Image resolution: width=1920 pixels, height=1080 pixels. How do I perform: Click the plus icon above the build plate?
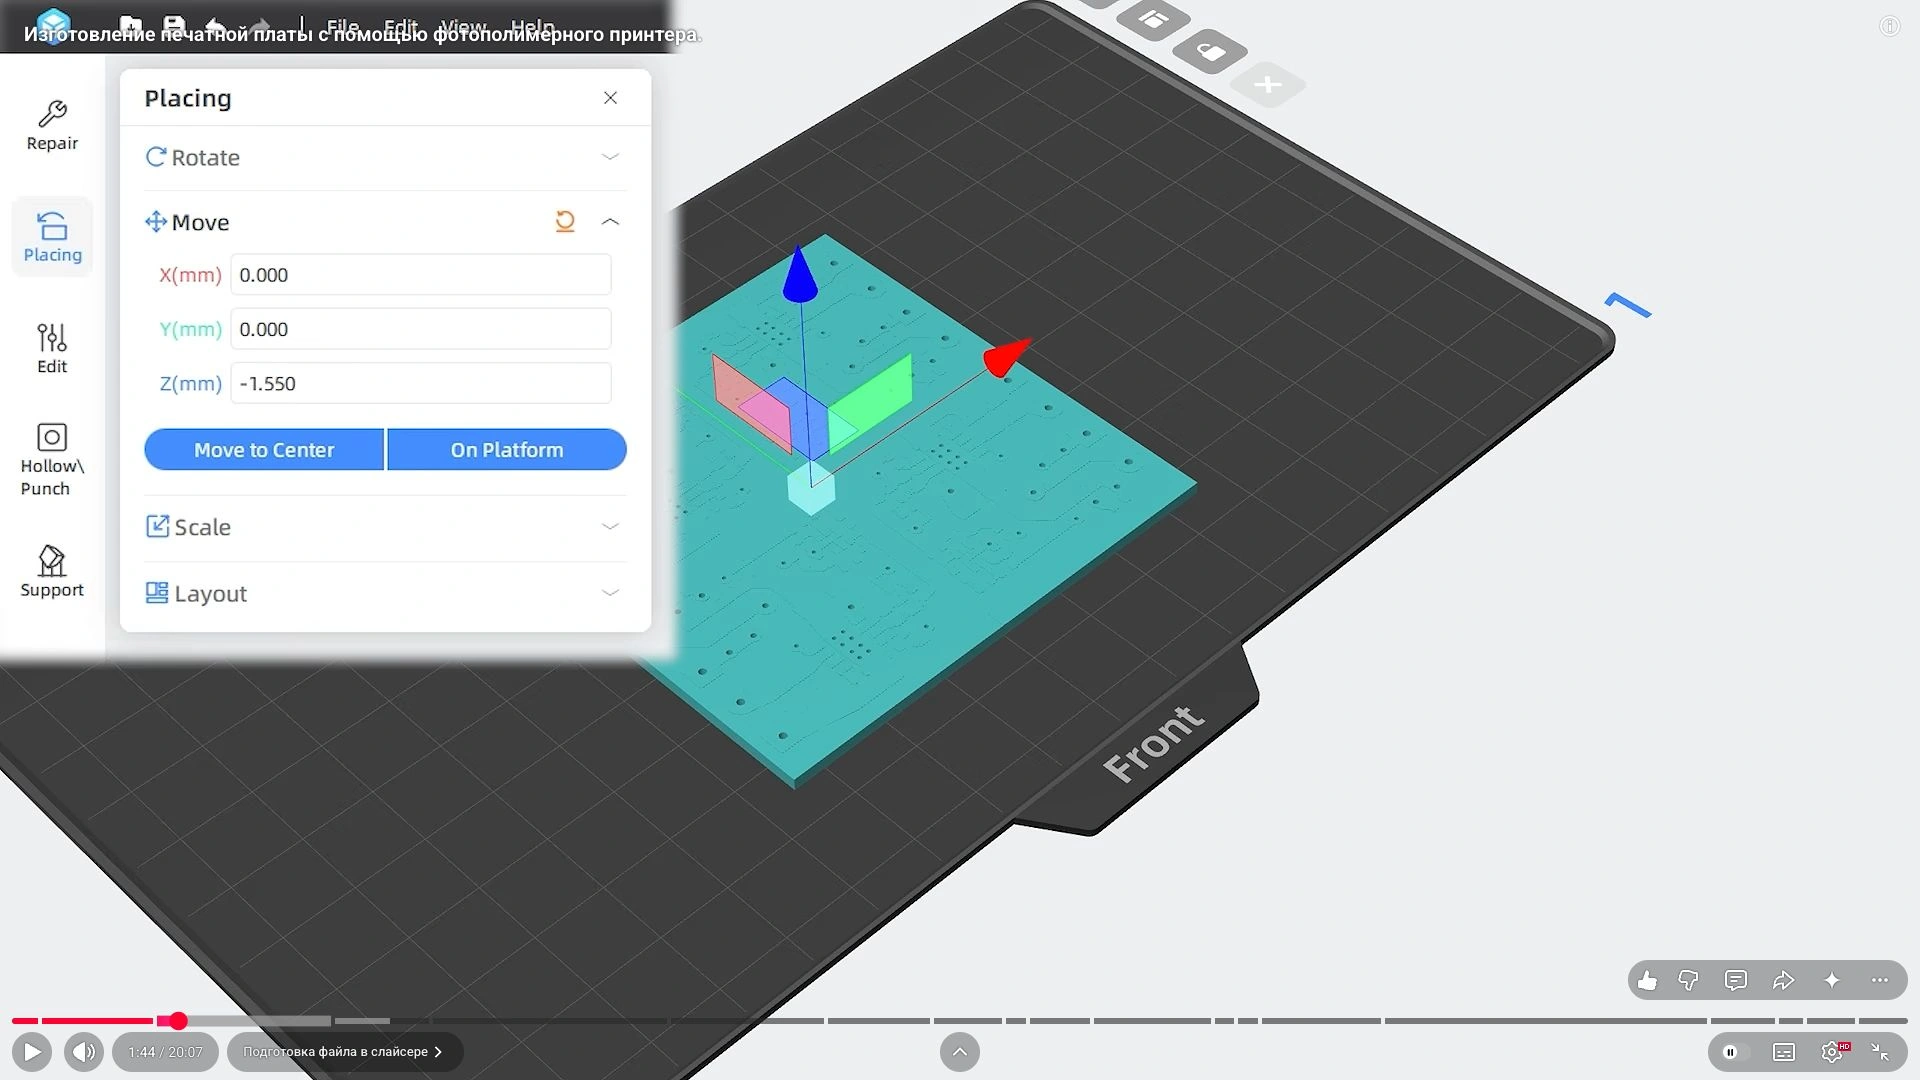pos(1268,85)
